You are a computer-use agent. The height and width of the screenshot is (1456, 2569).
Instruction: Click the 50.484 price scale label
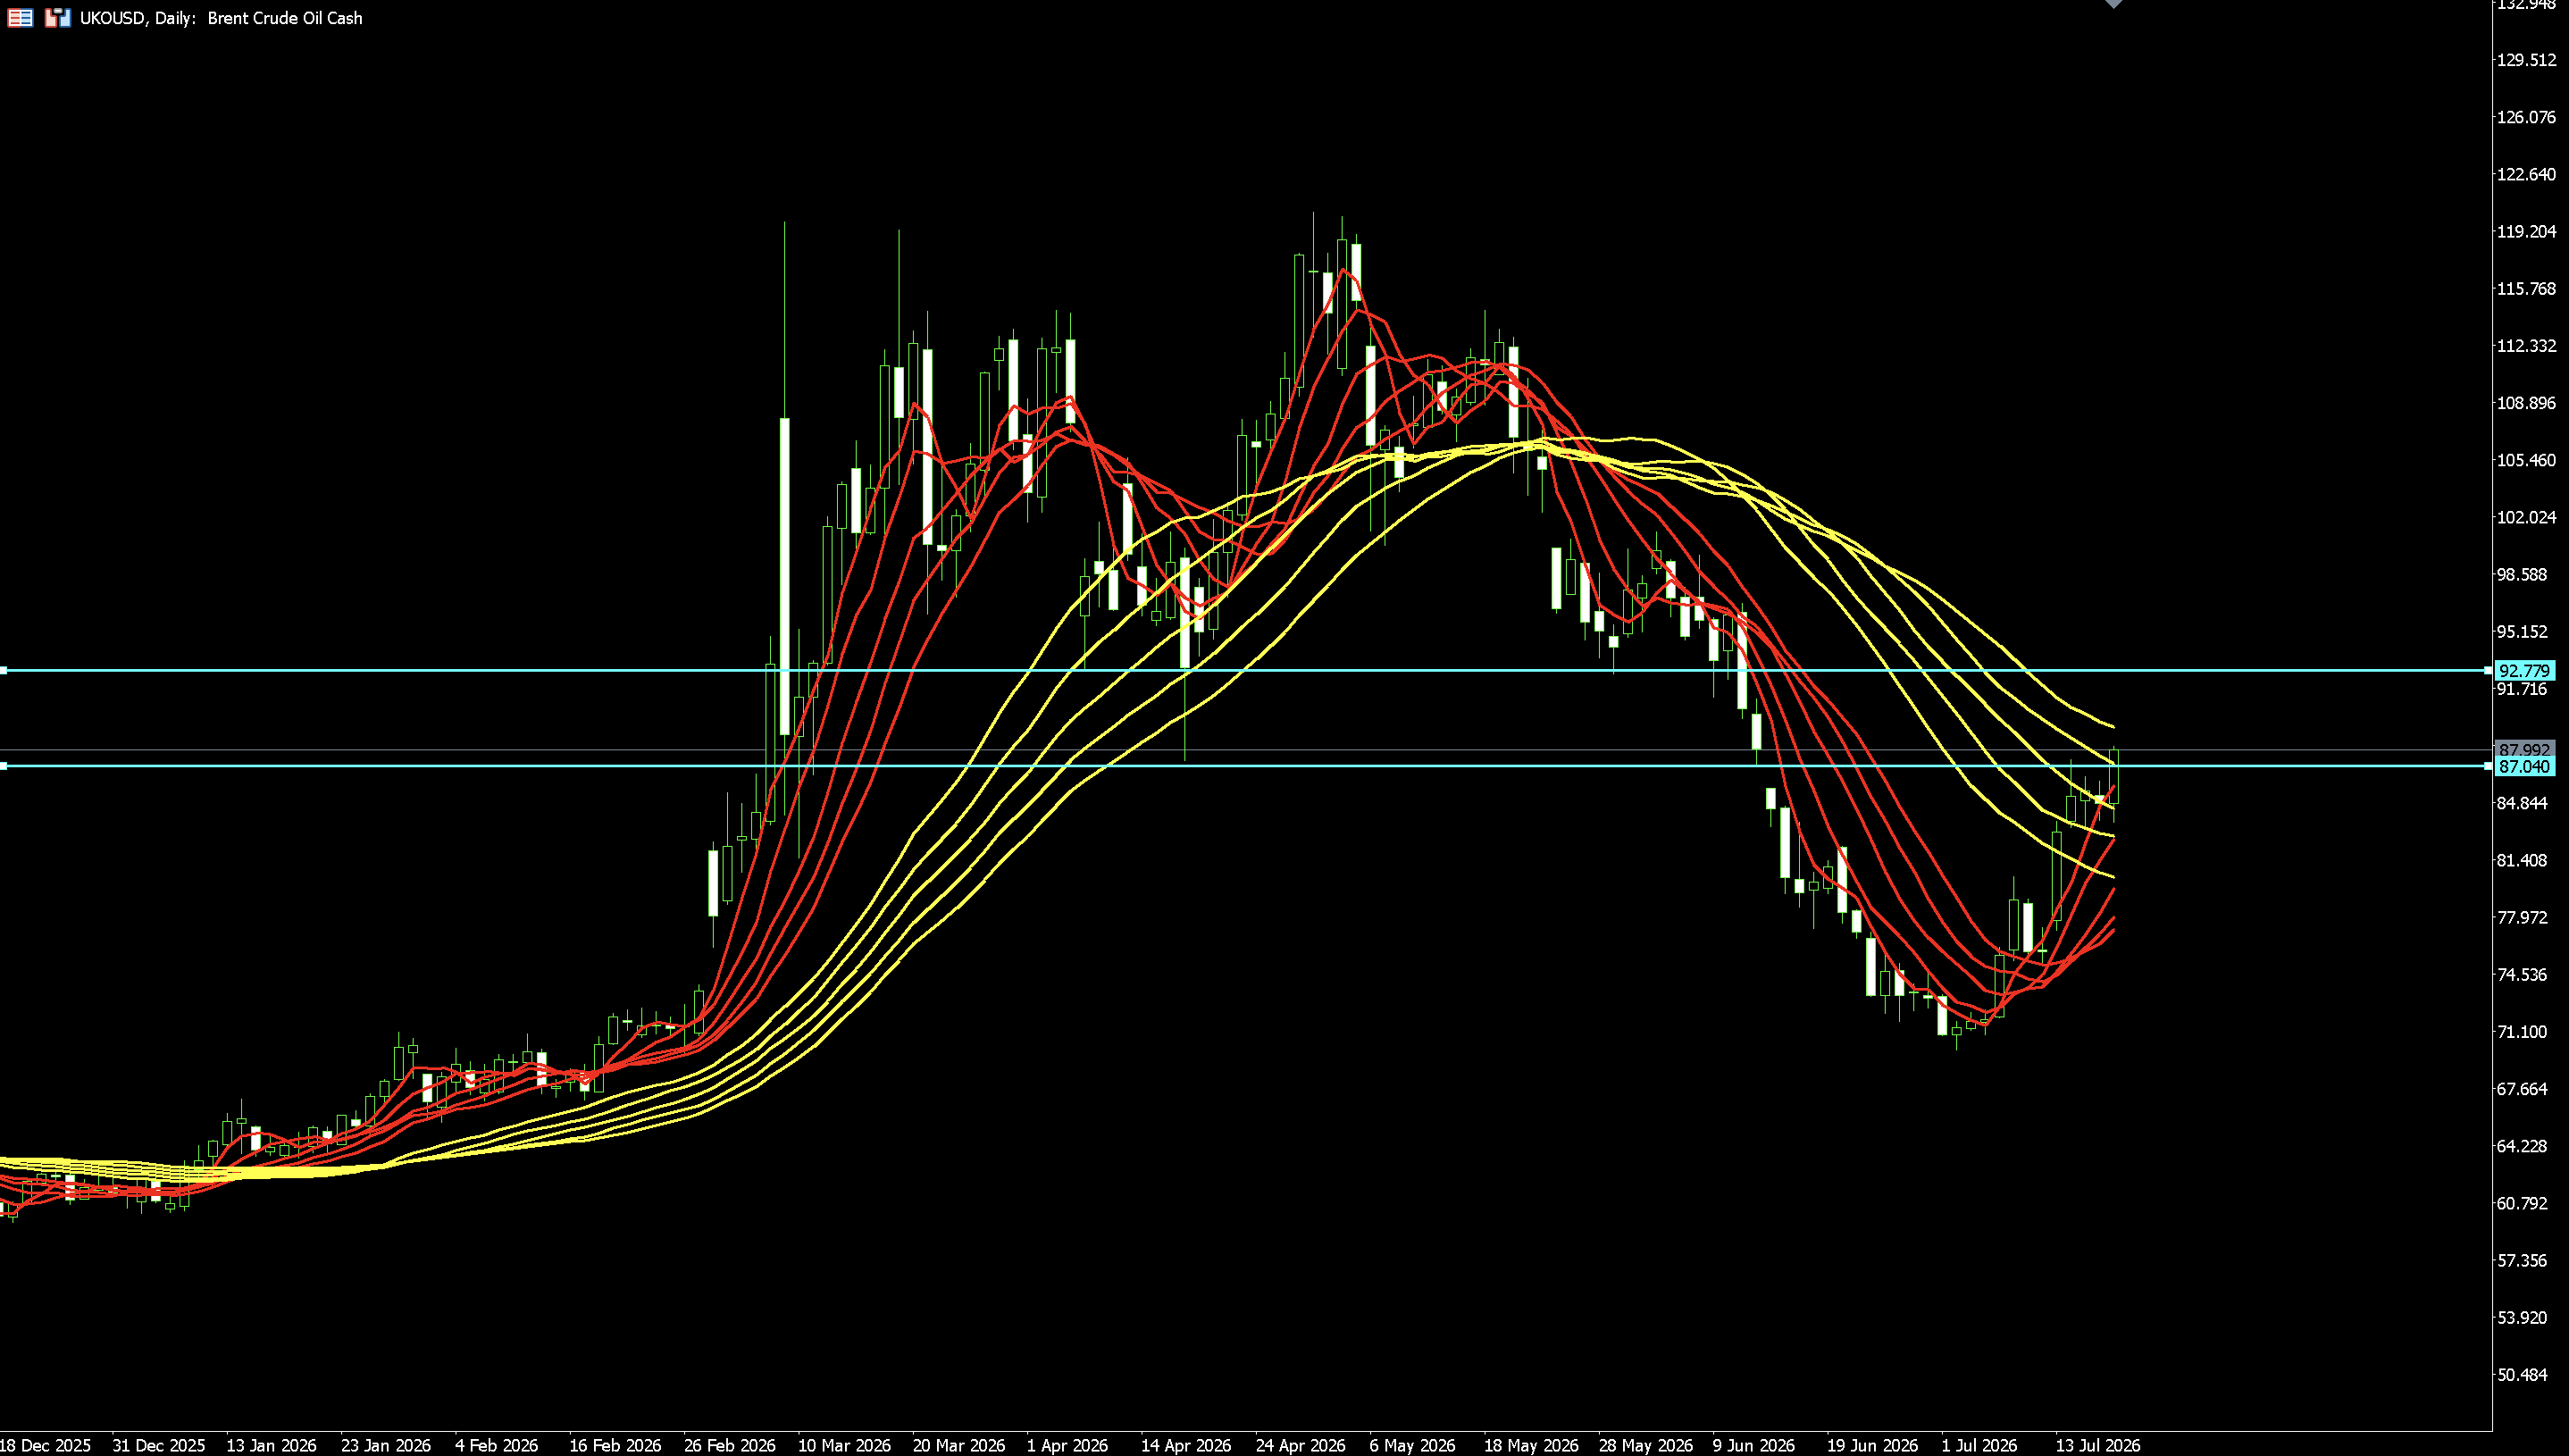coord(2522,1375)
